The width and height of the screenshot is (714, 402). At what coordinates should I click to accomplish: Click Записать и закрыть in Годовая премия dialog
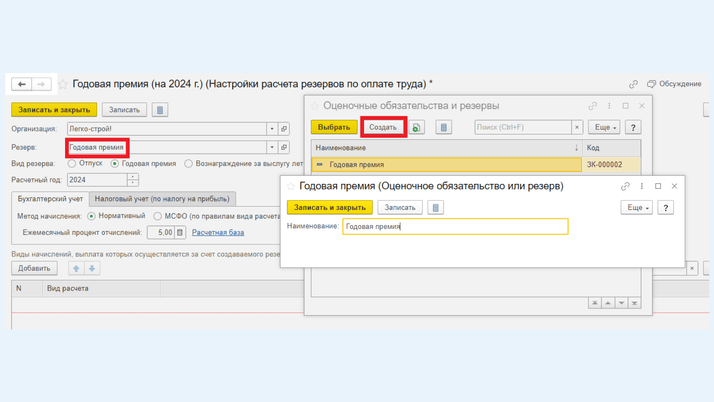[x=330, y=208]
